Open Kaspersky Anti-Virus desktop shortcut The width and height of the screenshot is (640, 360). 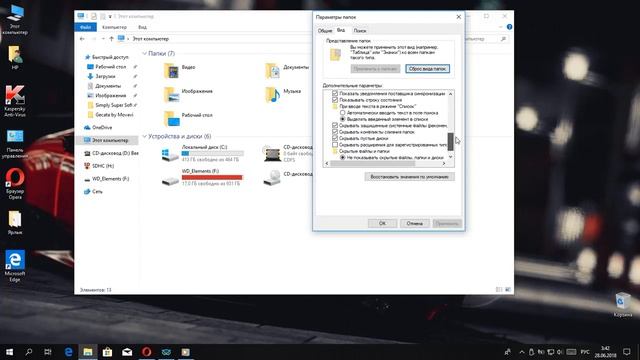pos(15,101)
